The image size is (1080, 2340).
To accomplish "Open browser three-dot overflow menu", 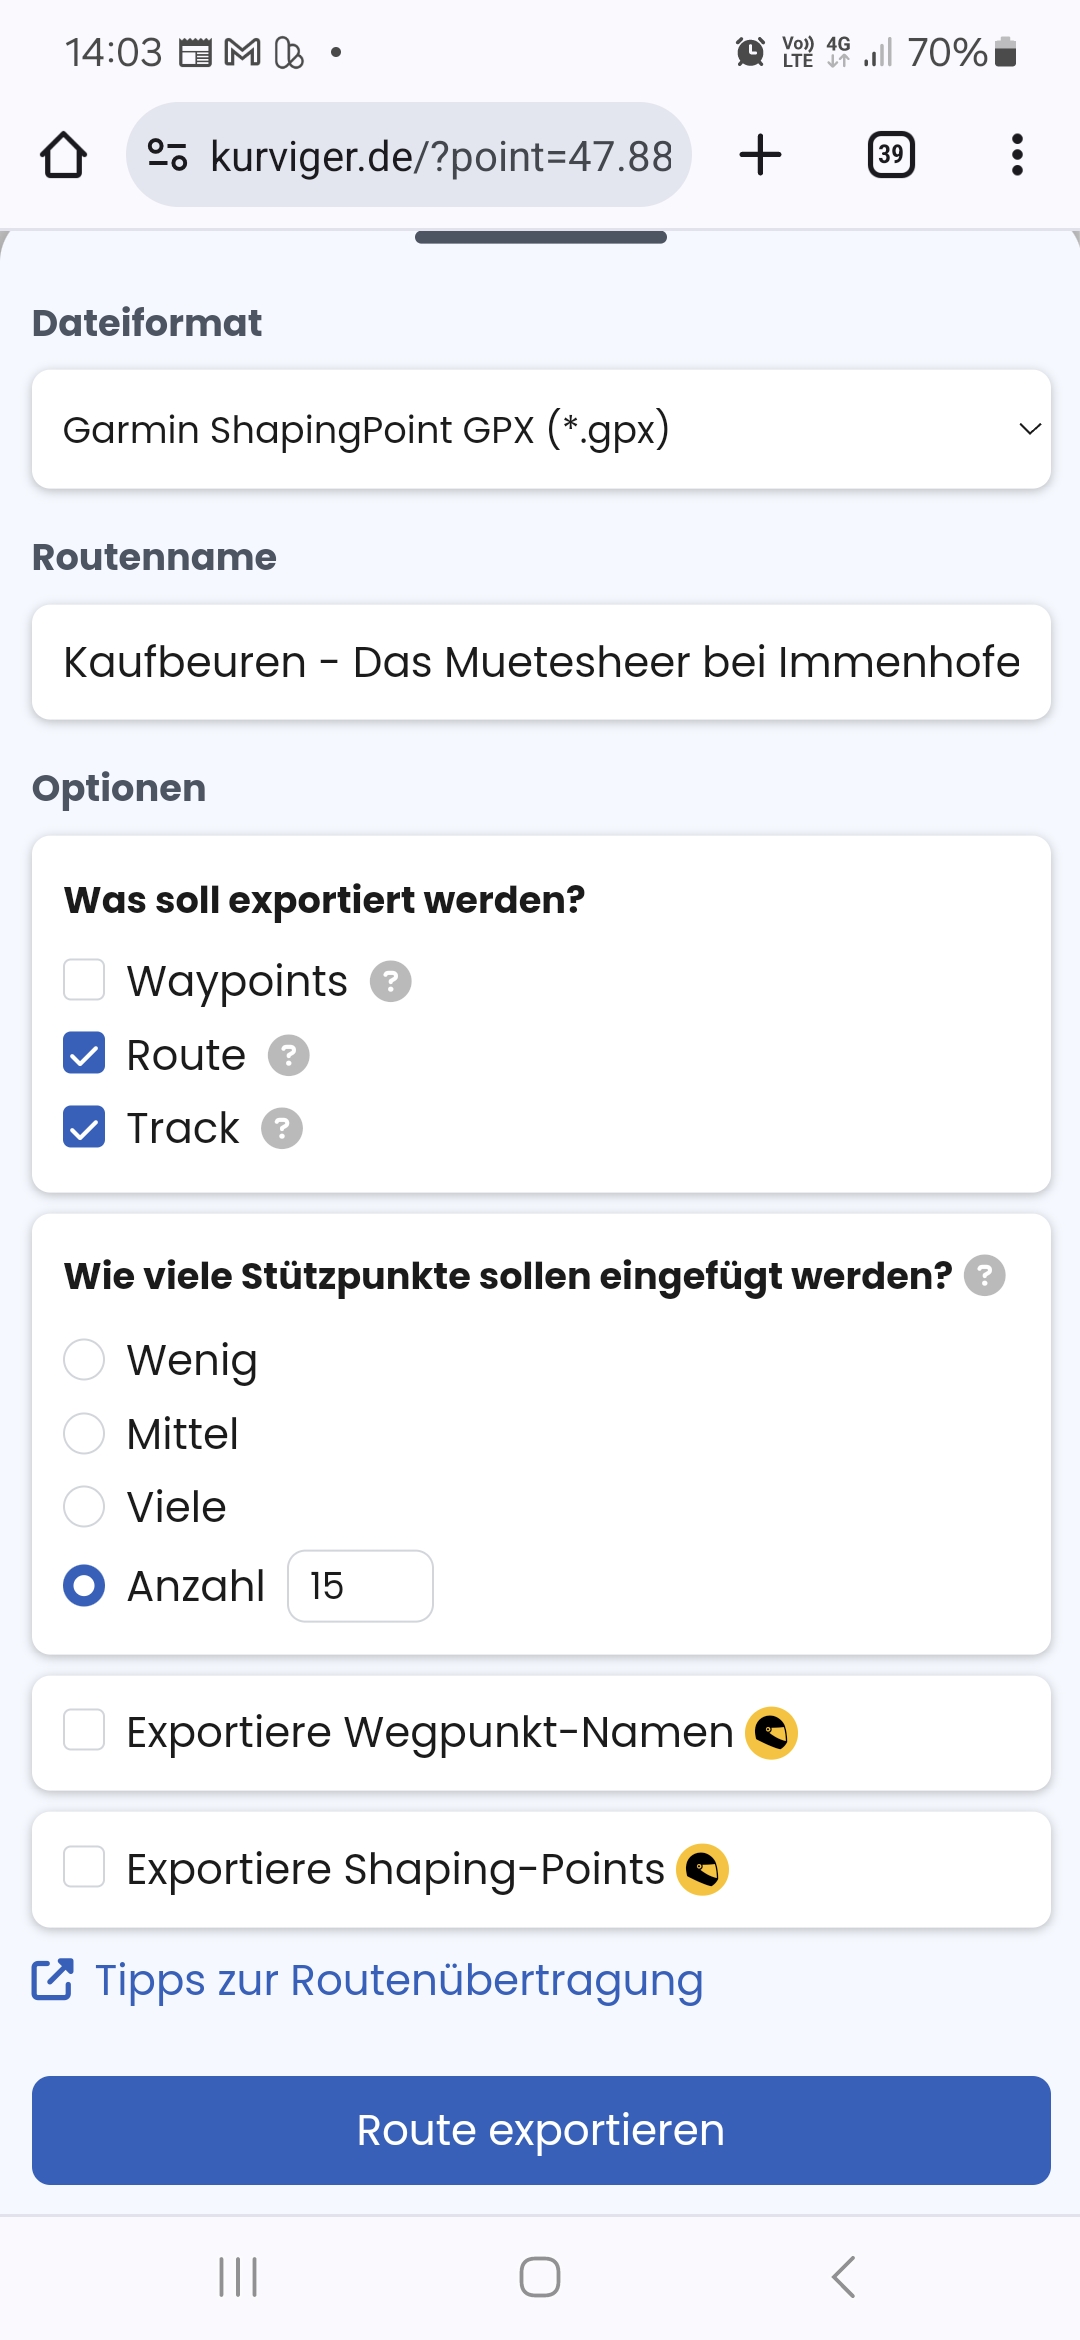I will click(x=1017, y=155).
